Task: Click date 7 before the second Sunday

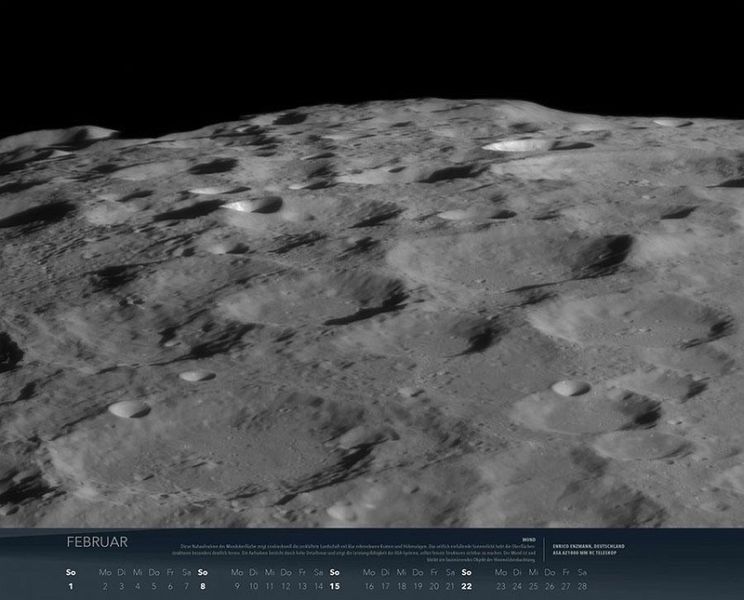Action: point(186,586)
